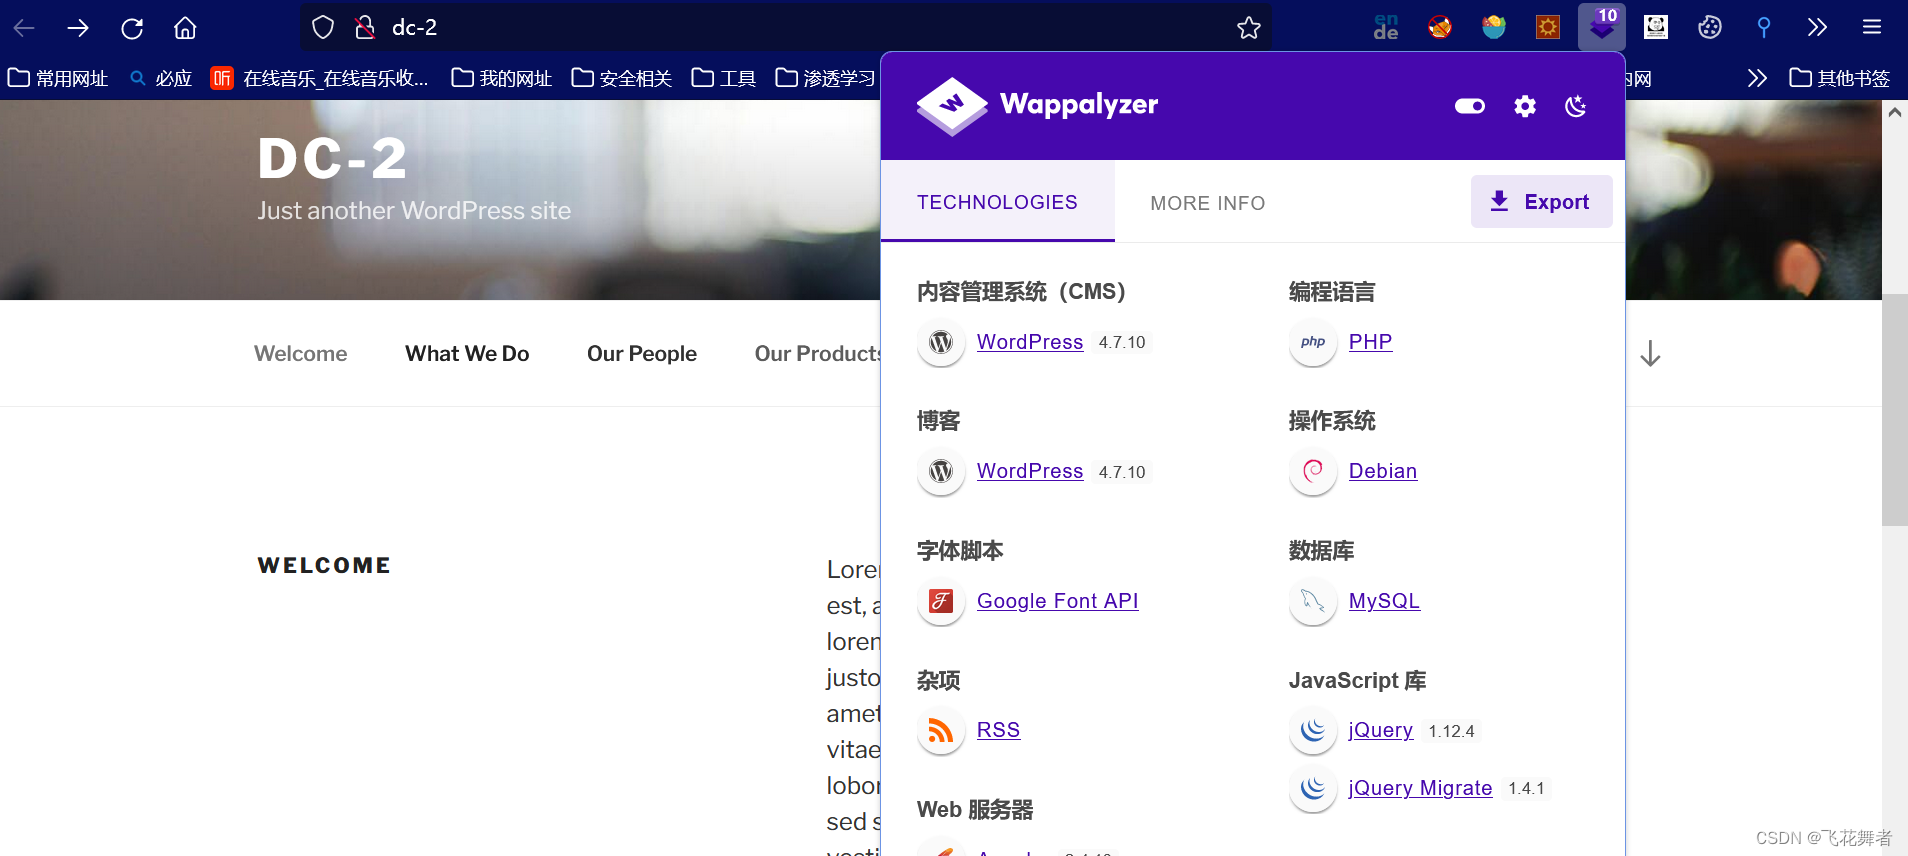Click the blue key/pin extension icon
Viewport: 1908px width, 856px height.
(1764, 27)
